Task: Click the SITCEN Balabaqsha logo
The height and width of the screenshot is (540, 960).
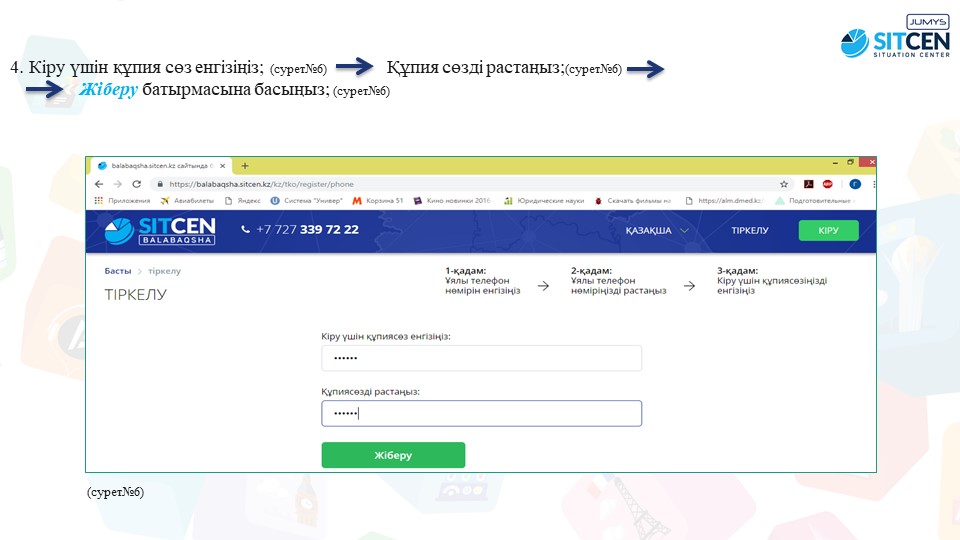Action: click(160, 230)
